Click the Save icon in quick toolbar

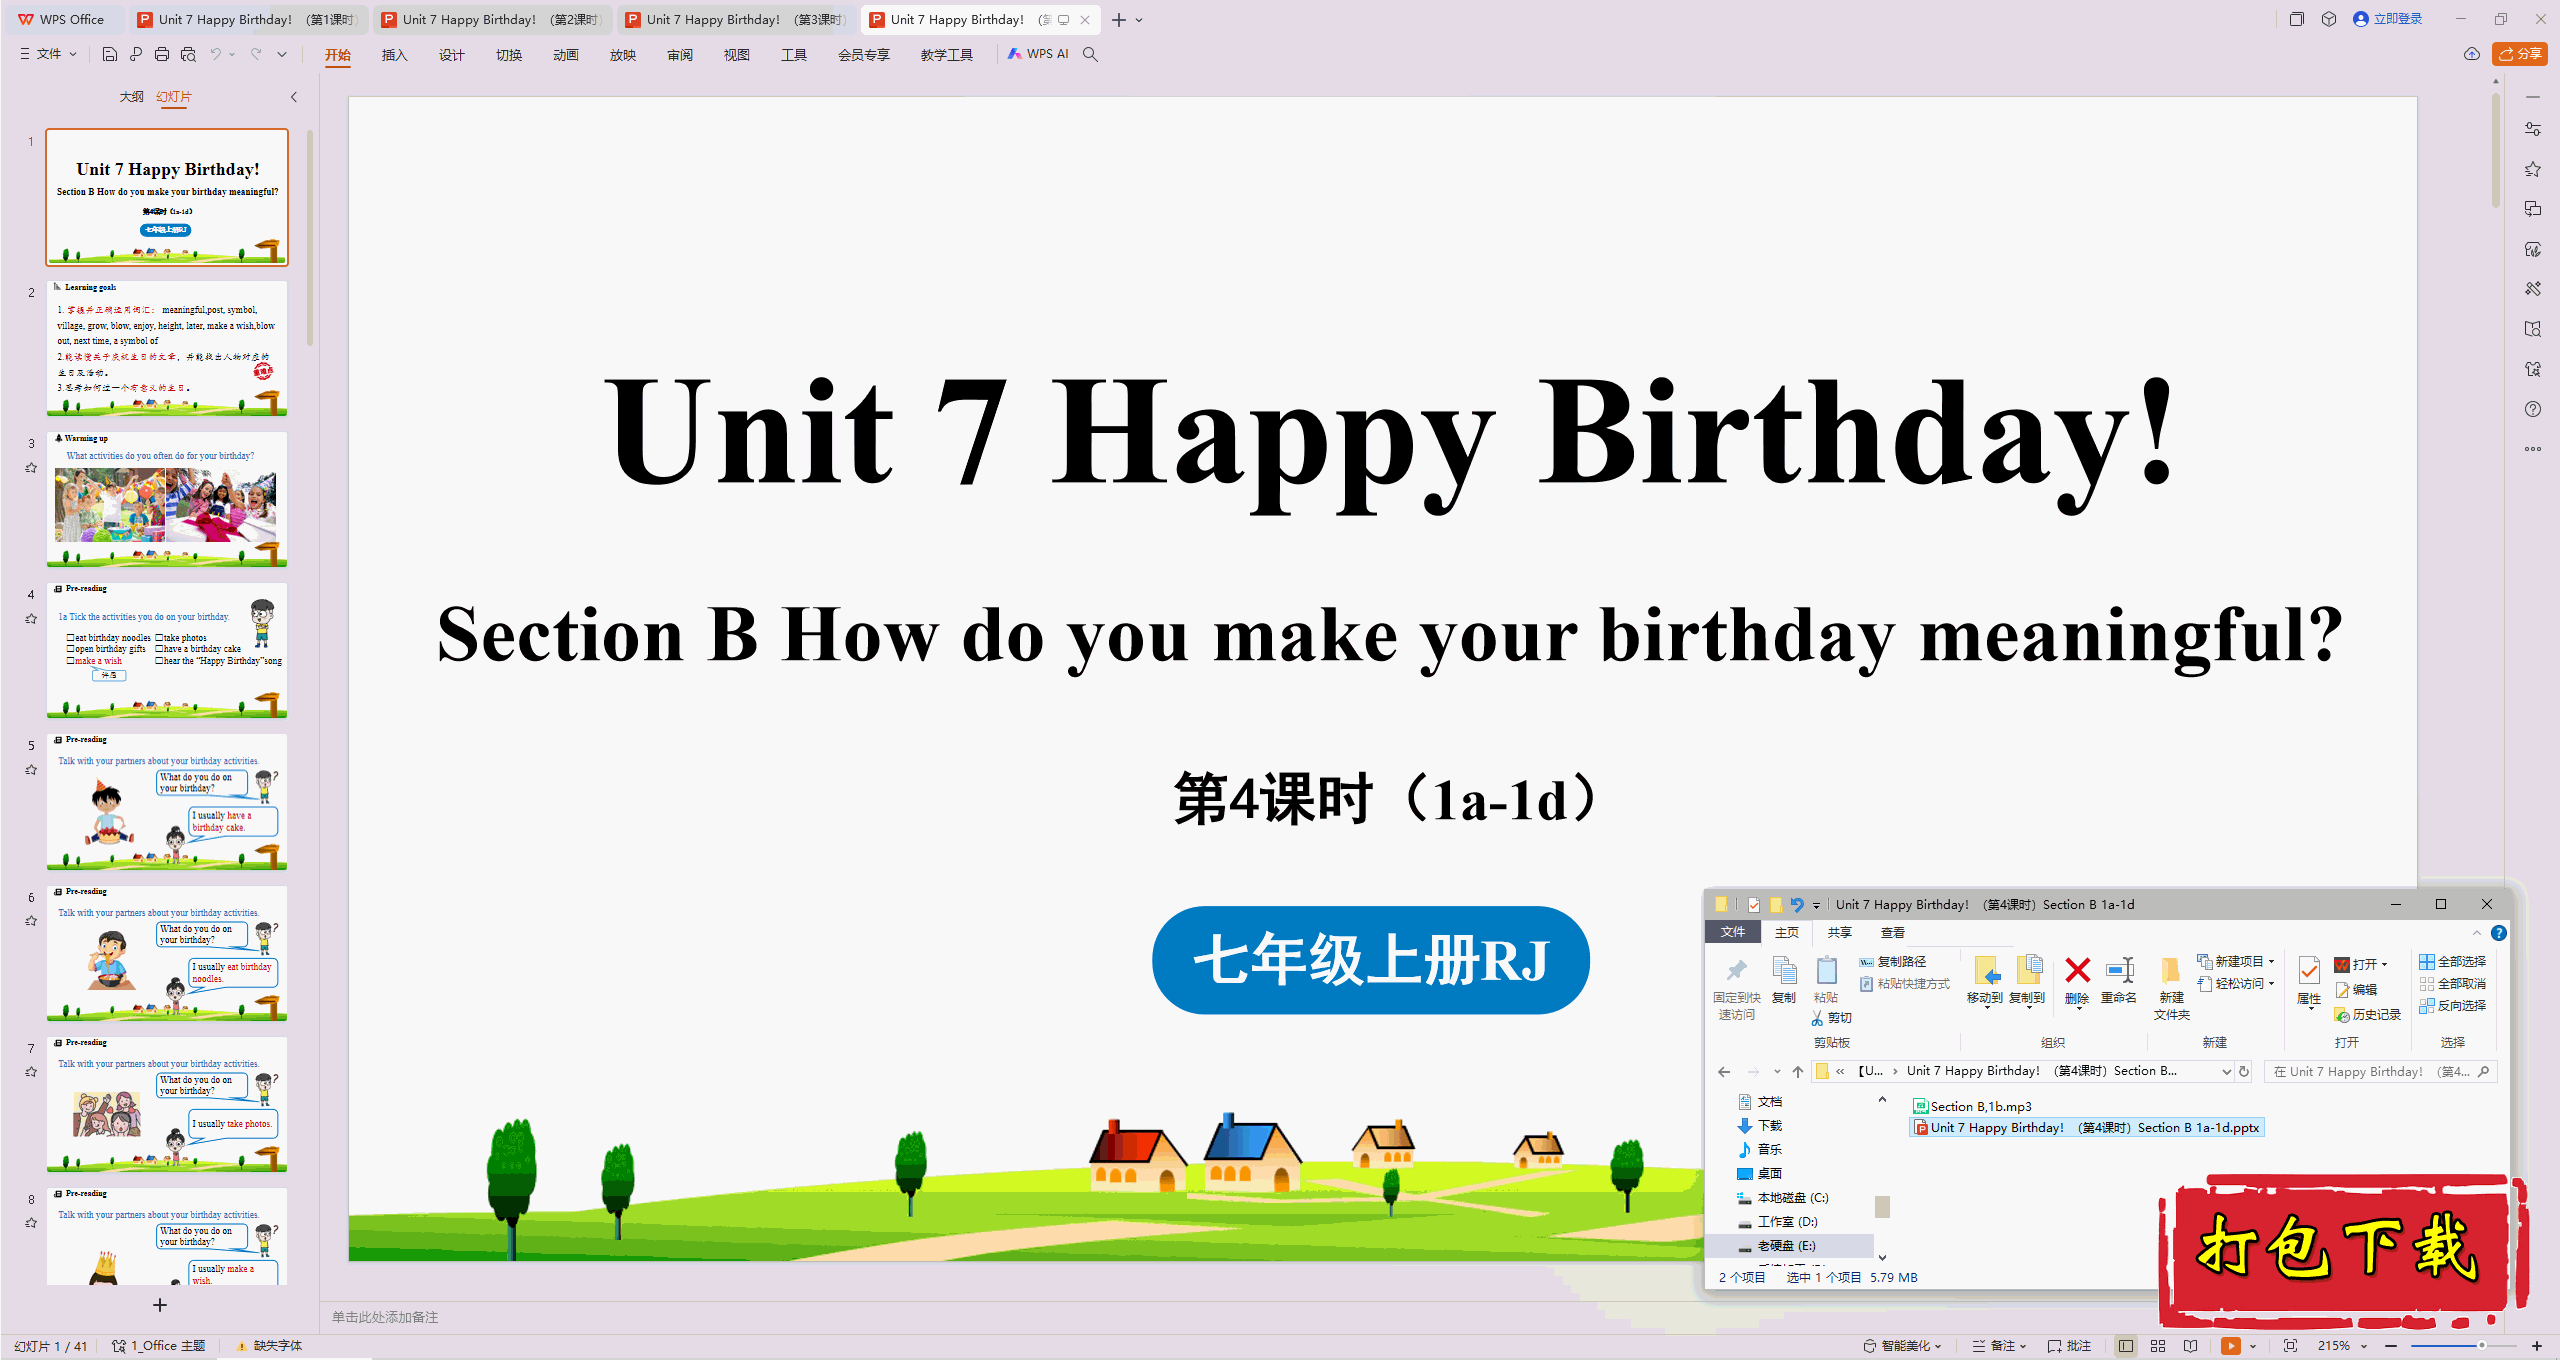point(110,54)
